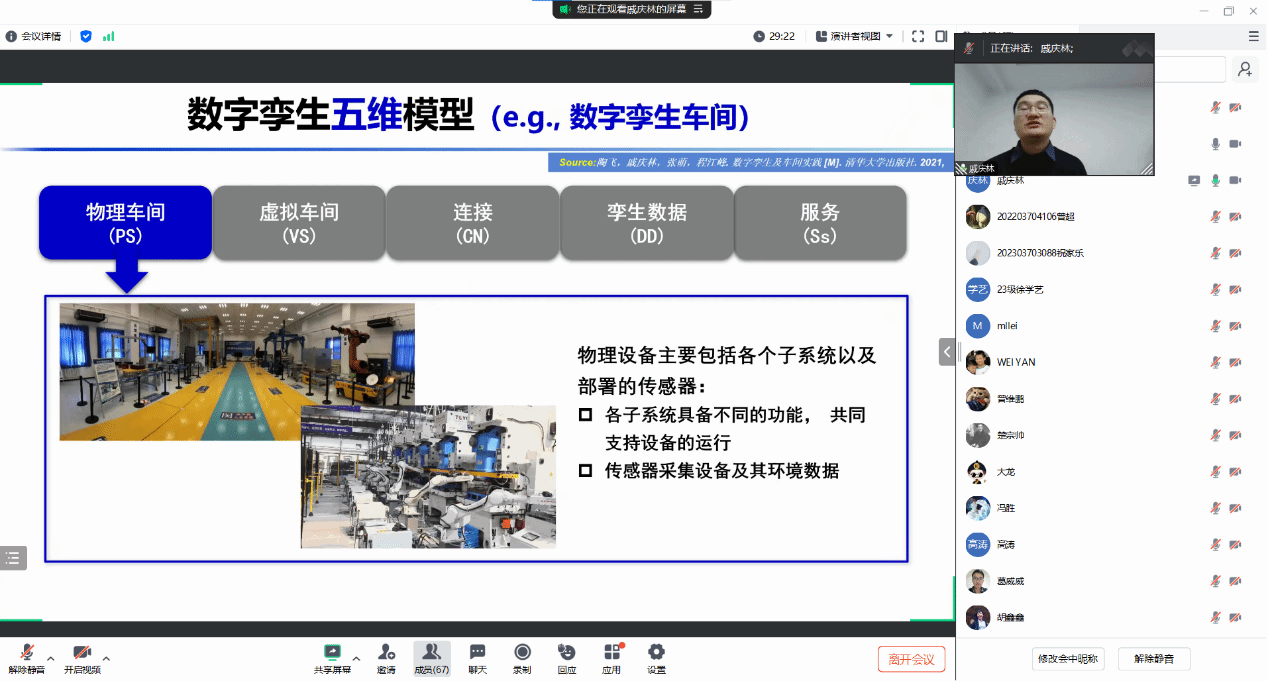Toggle the side panel icon in top bar

click(x=941, y=36)
